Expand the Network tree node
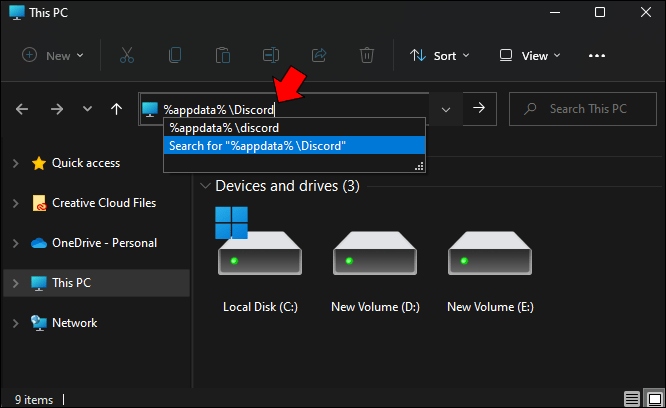 click(x=16, y=323)
